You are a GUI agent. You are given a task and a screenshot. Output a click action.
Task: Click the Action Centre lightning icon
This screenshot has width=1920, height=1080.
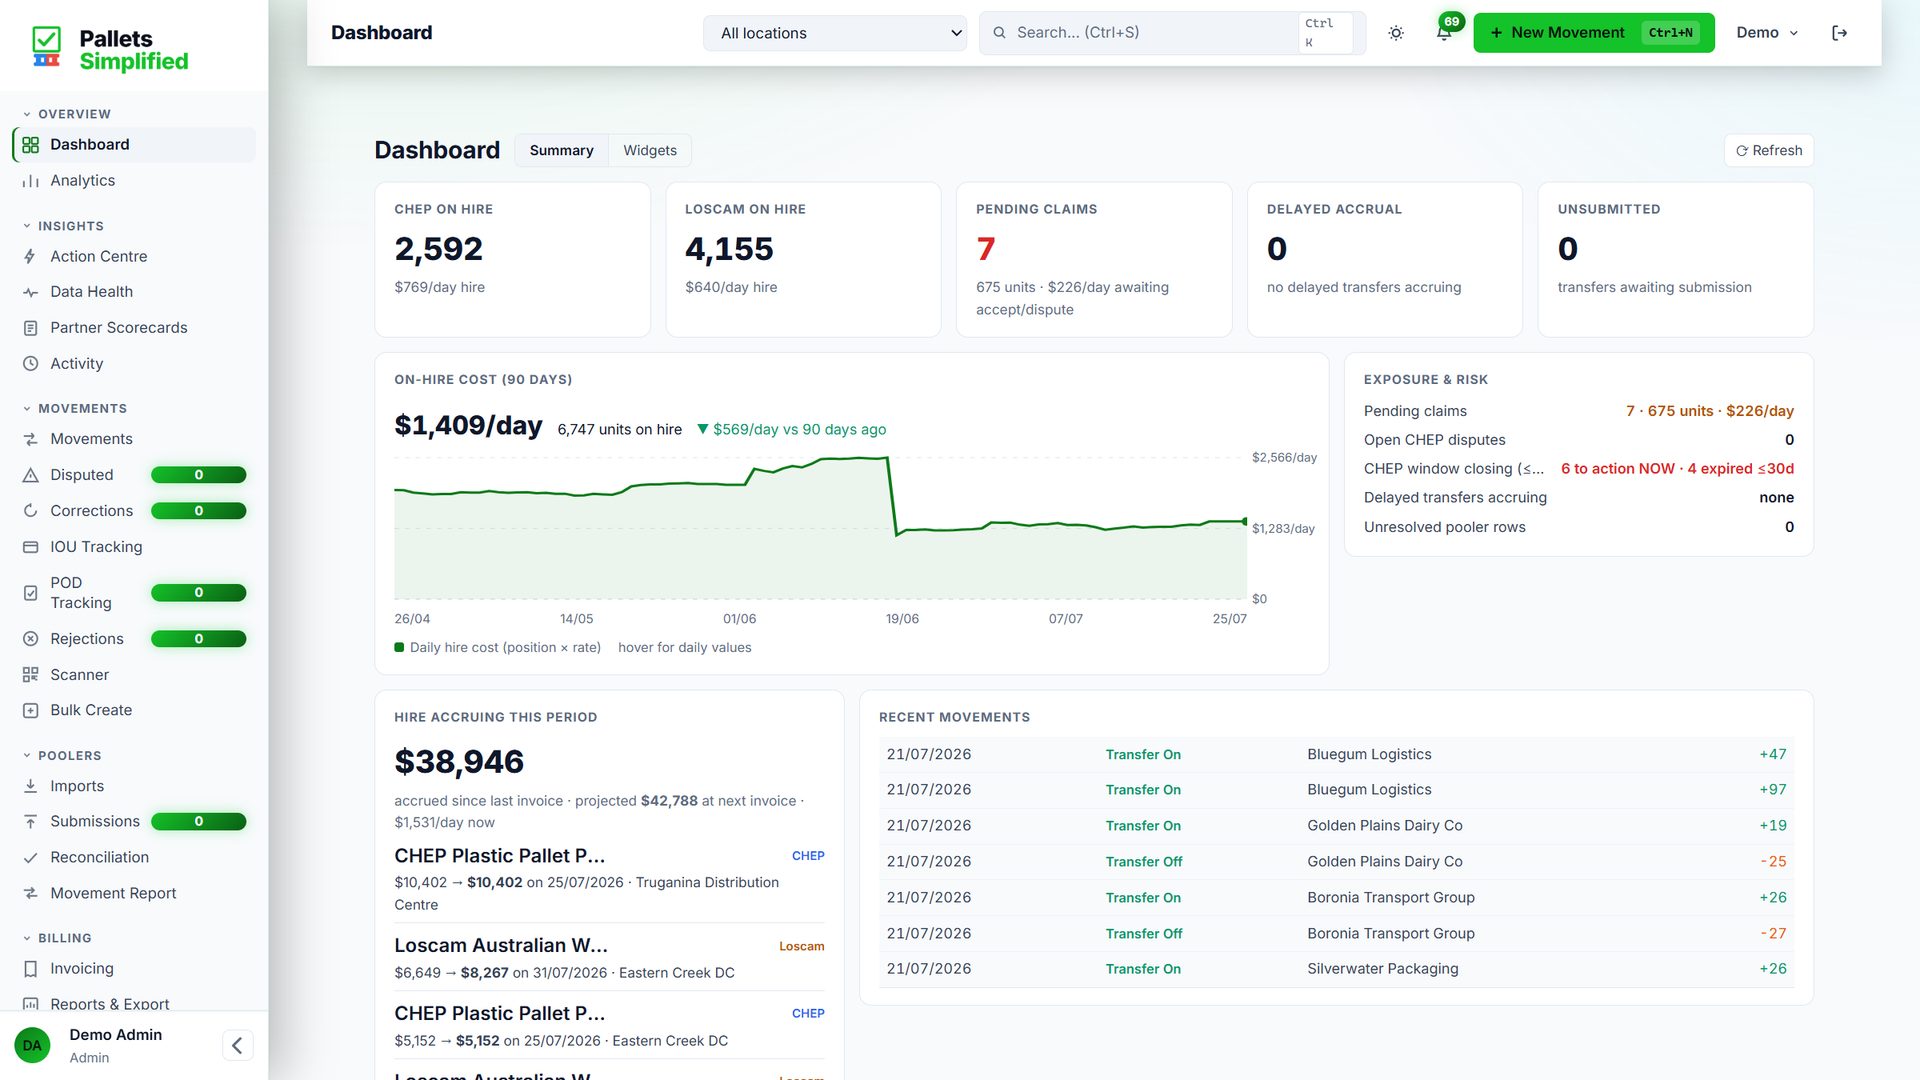click(30, 257)
